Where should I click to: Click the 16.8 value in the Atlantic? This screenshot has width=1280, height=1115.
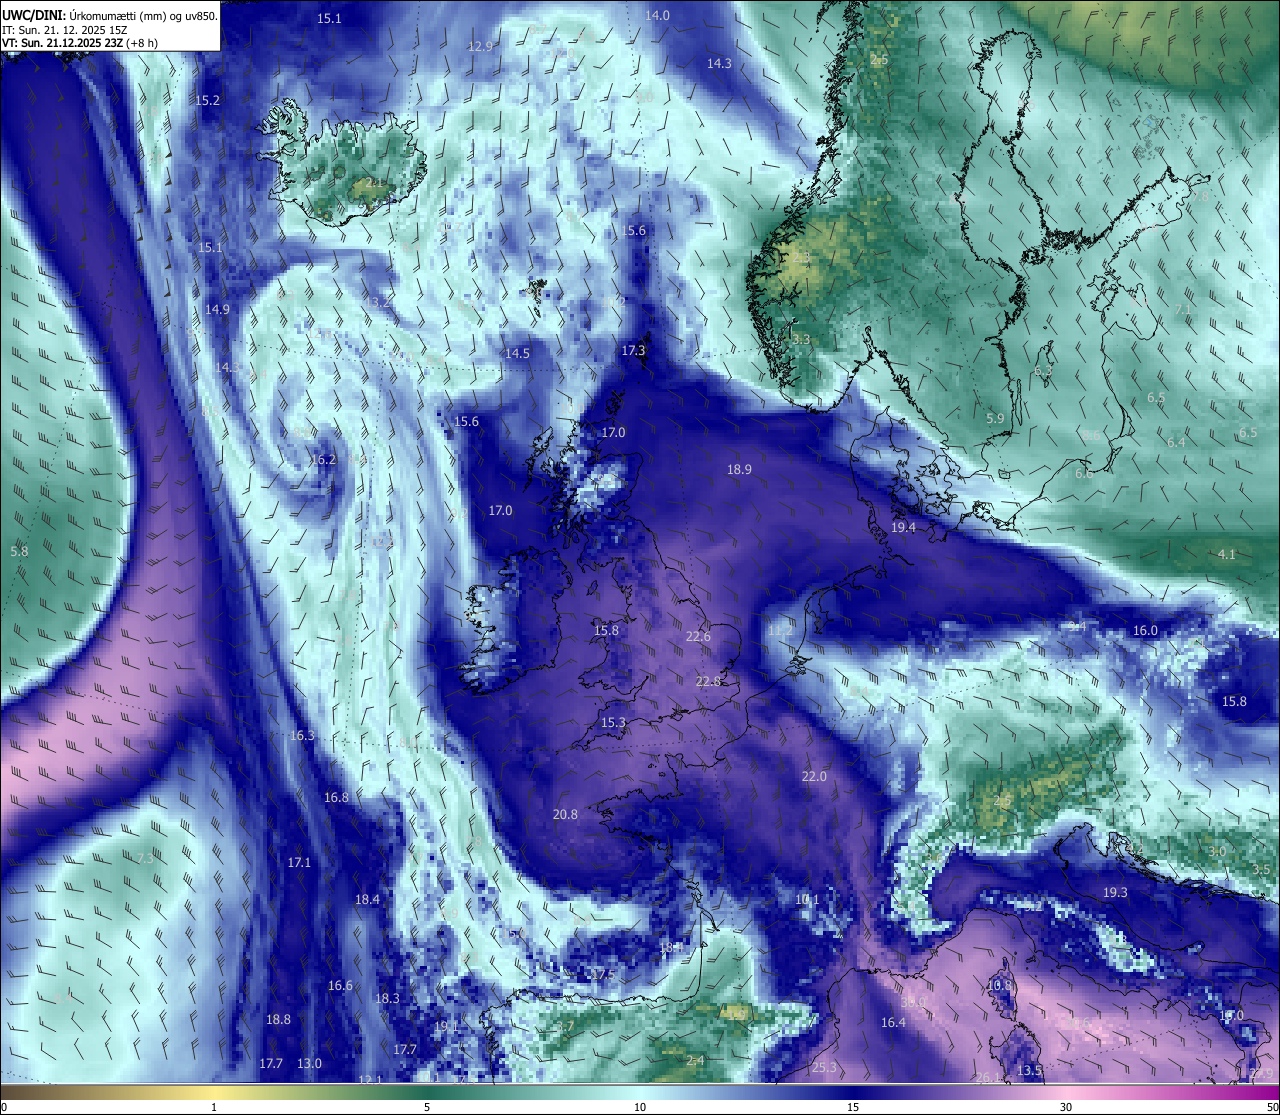point(336,797)
